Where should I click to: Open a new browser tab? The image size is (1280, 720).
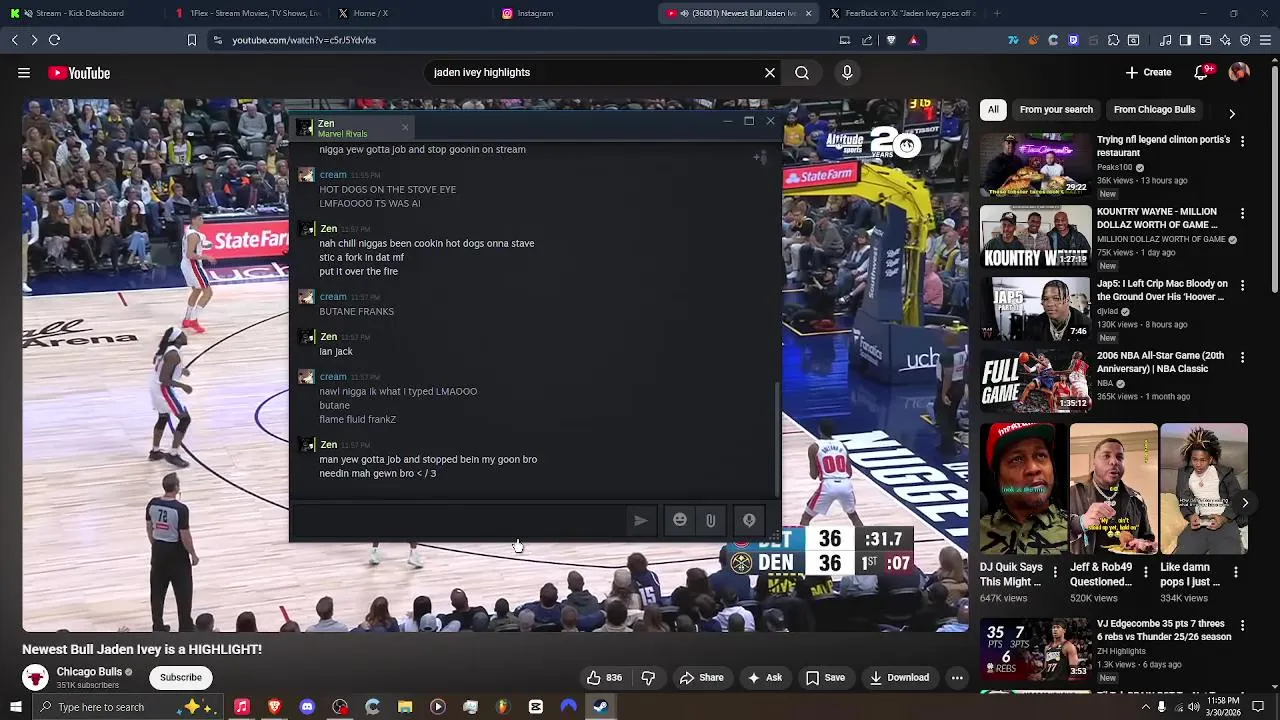[996, 13]
